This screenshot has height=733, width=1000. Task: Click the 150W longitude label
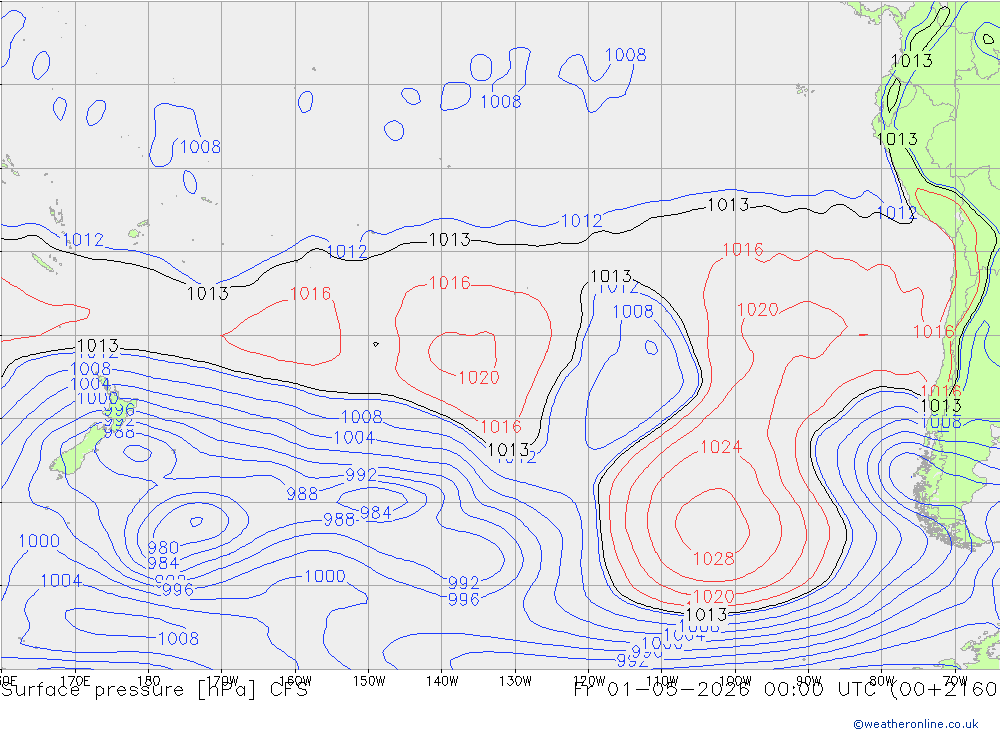369,681
